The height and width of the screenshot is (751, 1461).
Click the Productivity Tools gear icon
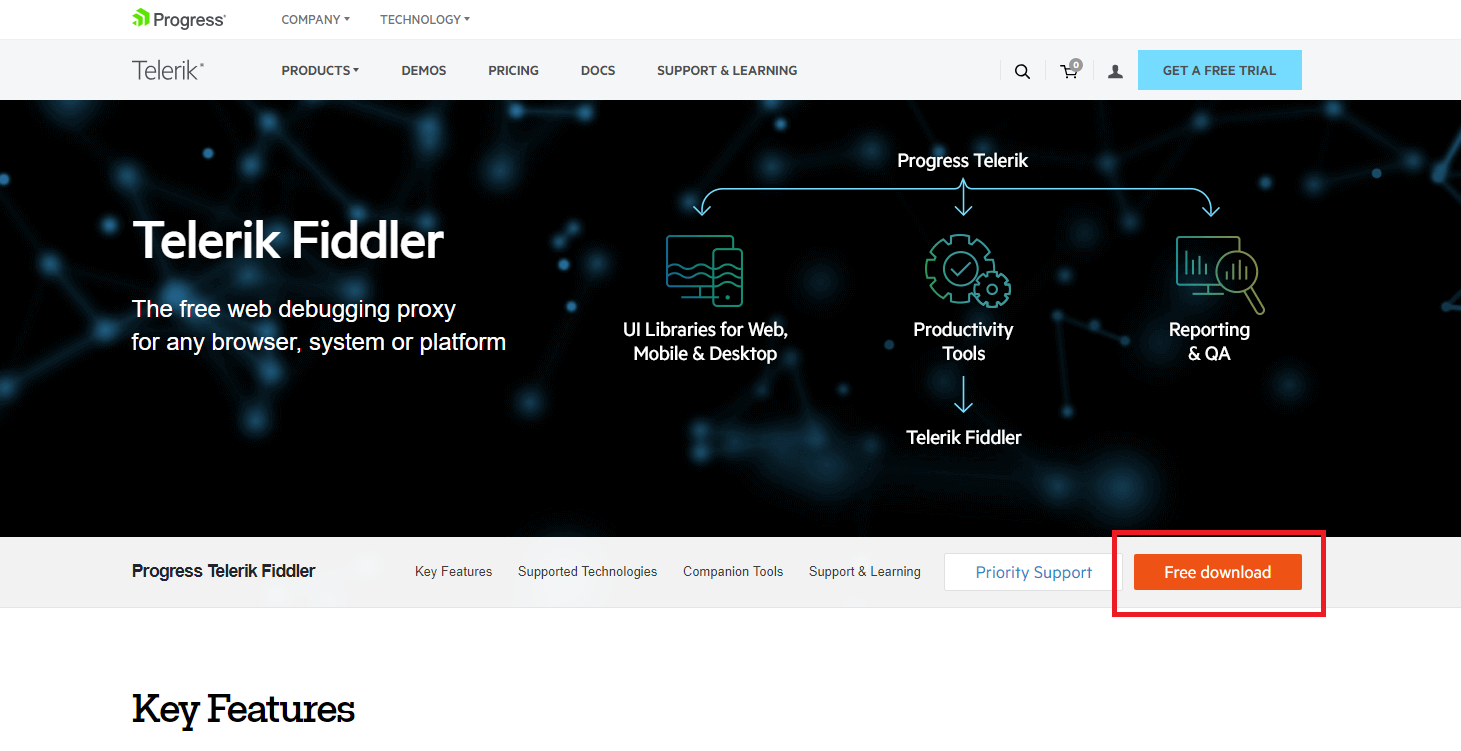pyautogui.click(x=966, y=270)
